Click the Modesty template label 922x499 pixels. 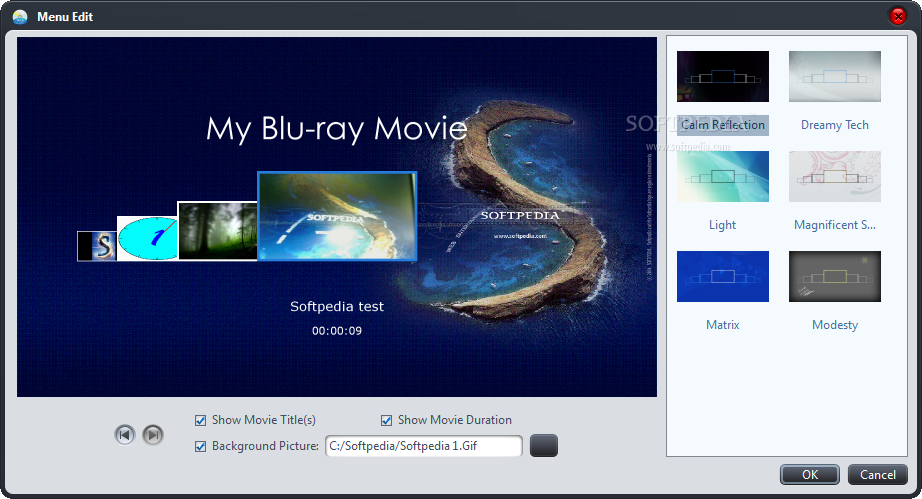[835, 325]
